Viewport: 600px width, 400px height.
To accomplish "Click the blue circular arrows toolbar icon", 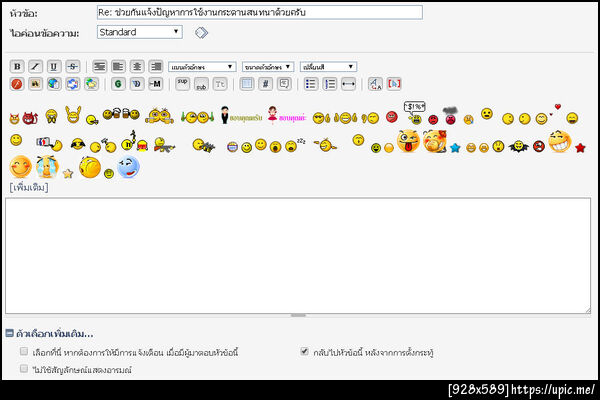I will pyautogui.click(x=73, y=84).
